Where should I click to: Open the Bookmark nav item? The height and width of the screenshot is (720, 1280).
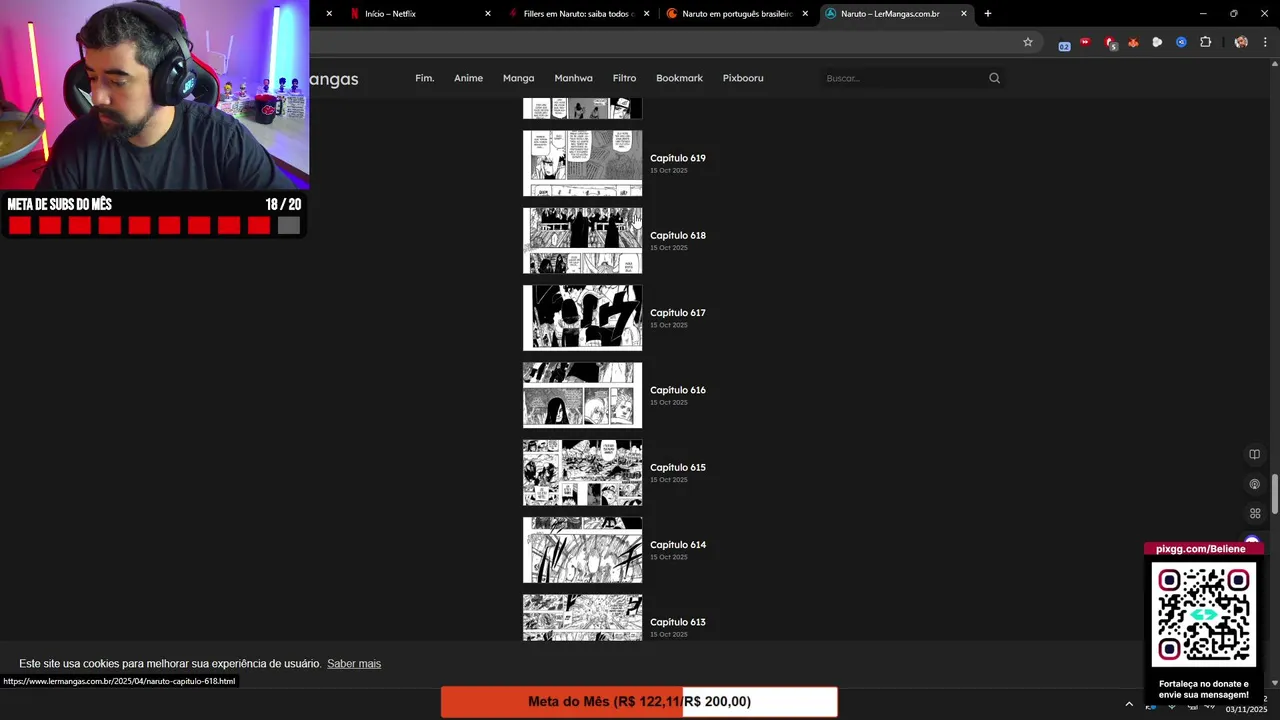[x=679, y=78]
